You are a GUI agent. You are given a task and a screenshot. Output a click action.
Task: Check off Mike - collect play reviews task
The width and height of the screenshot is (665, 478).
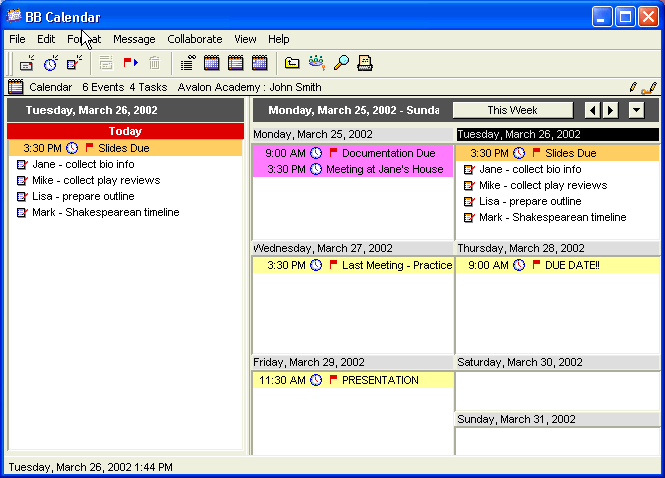[x=22, y=180]
